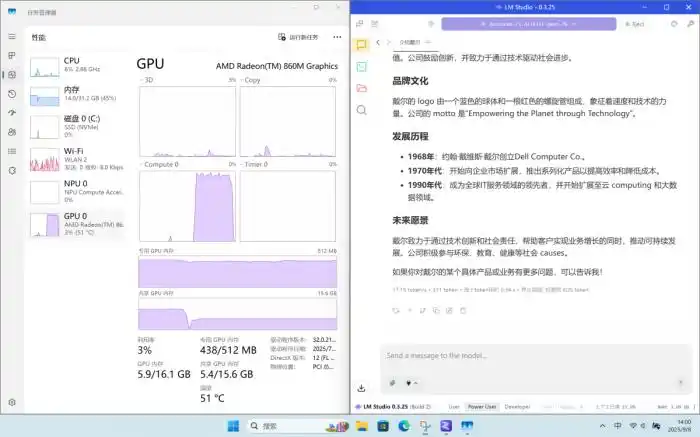Click shared GPU memory usage graph
This screenshot has height=437, width=700.
238,314
